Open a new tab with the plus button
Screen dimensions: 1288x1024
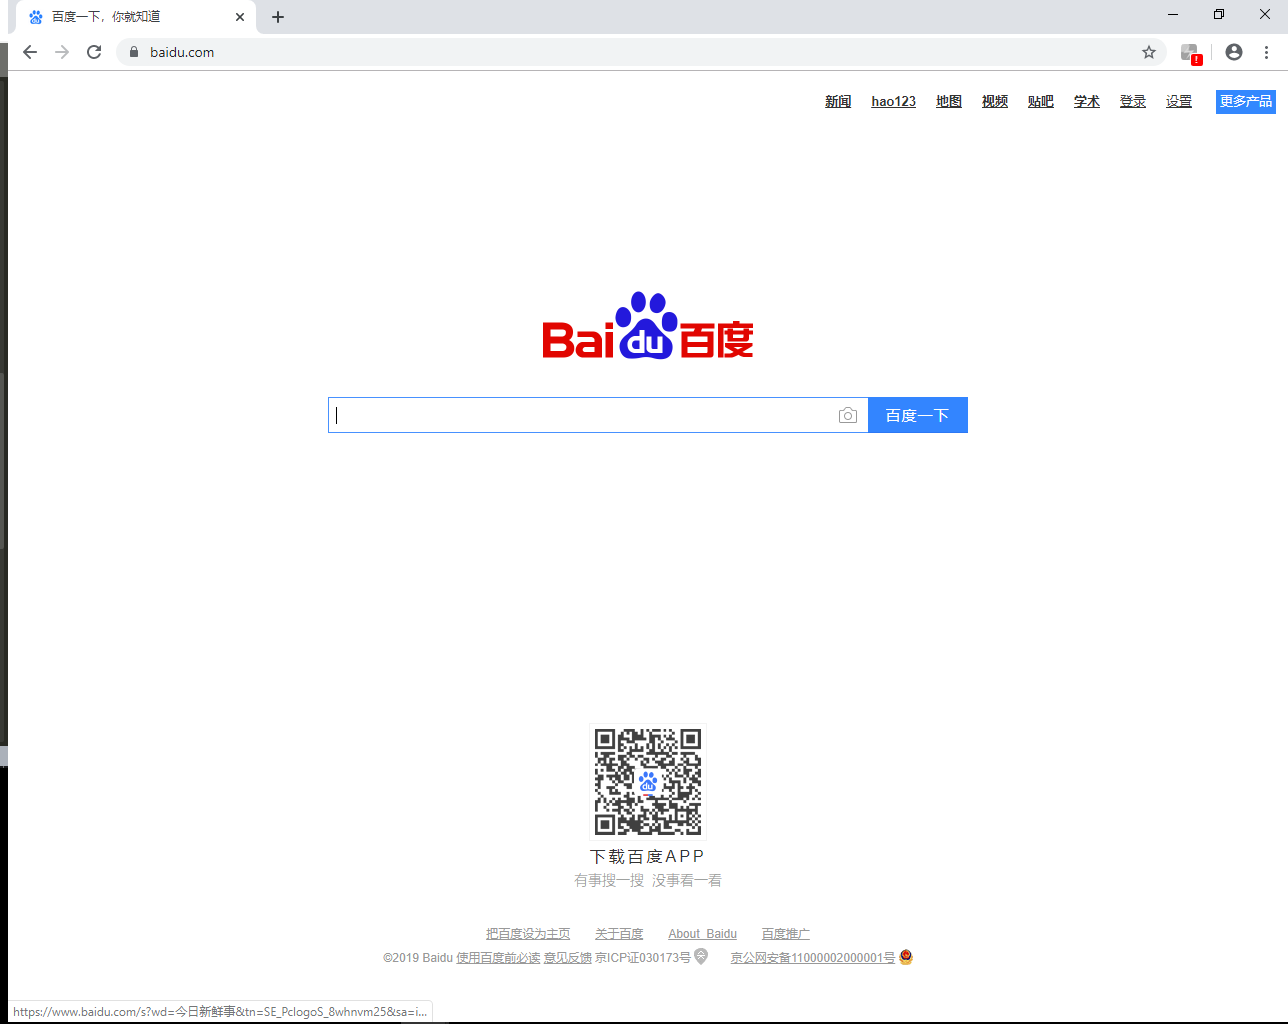278,17
